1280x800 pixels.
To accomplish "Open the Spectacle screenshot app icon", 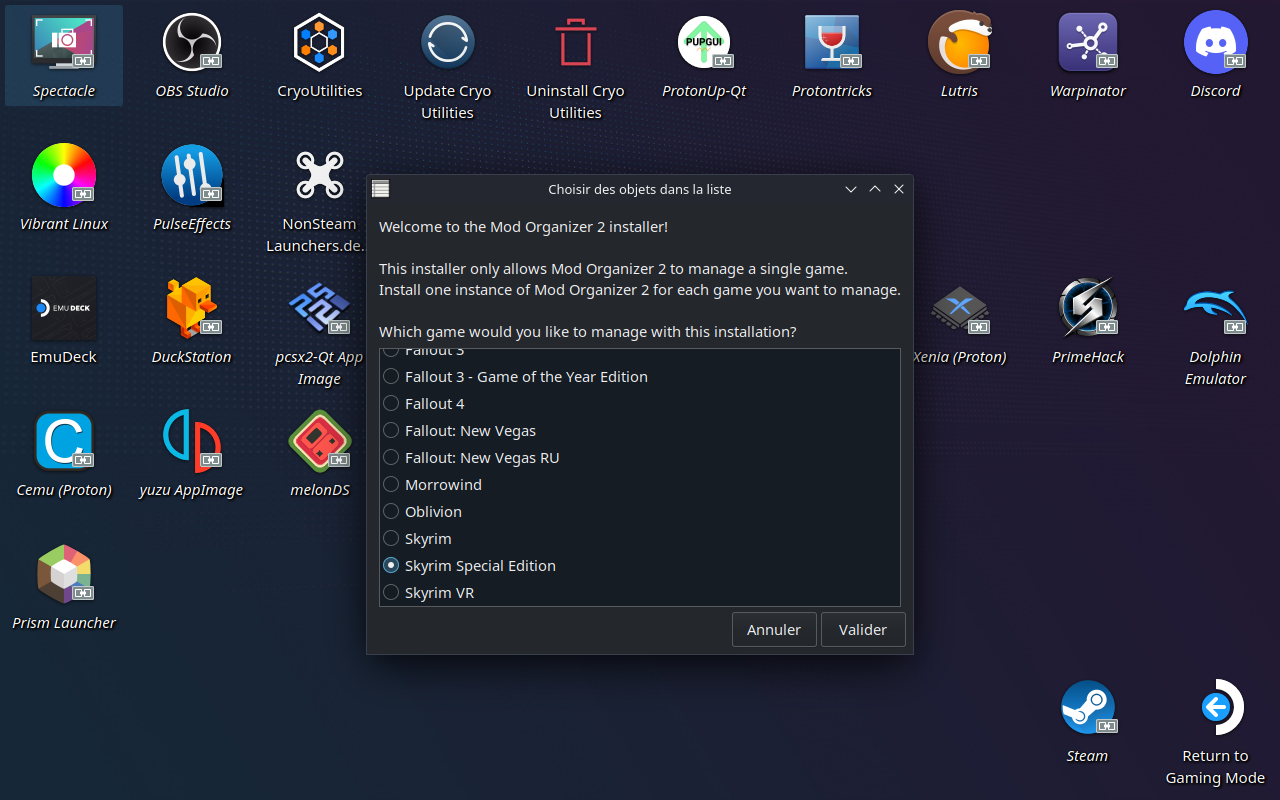I will click(64, 42).
